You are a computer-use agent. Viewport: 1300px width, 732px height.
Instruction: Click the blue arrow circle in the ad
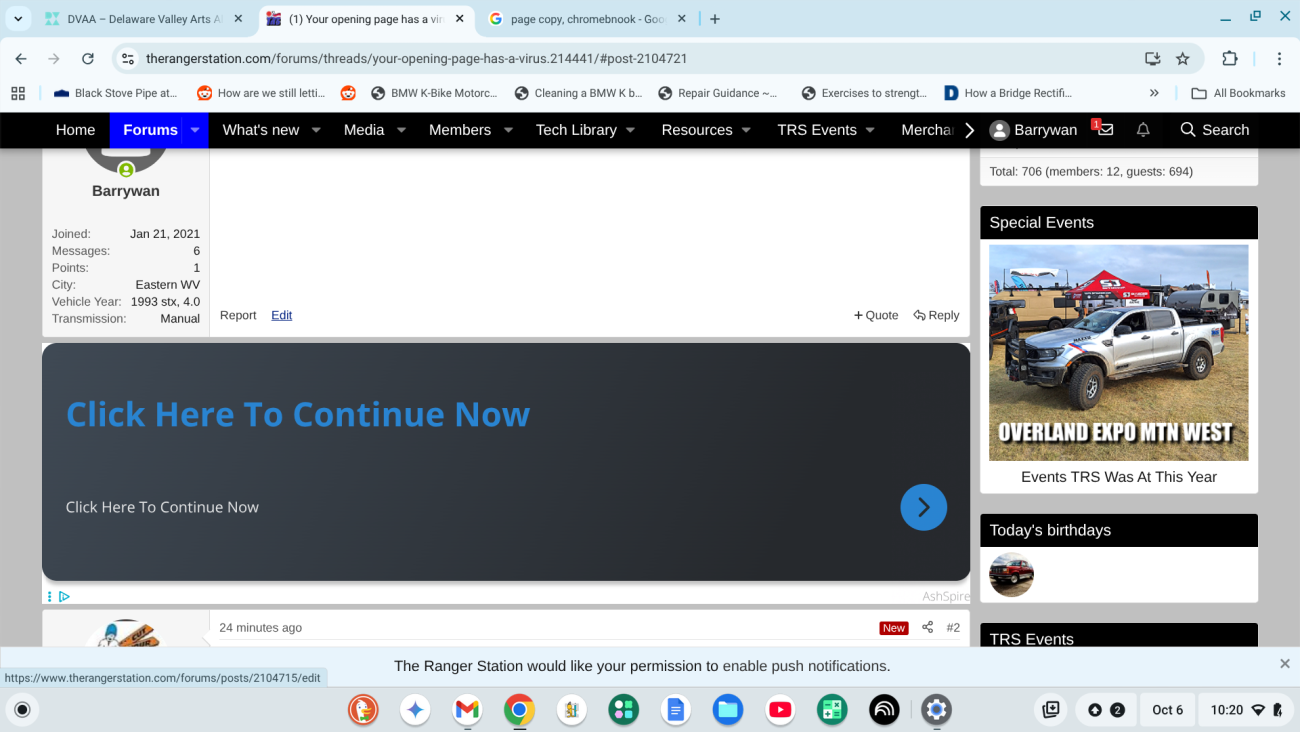(923, 507)
